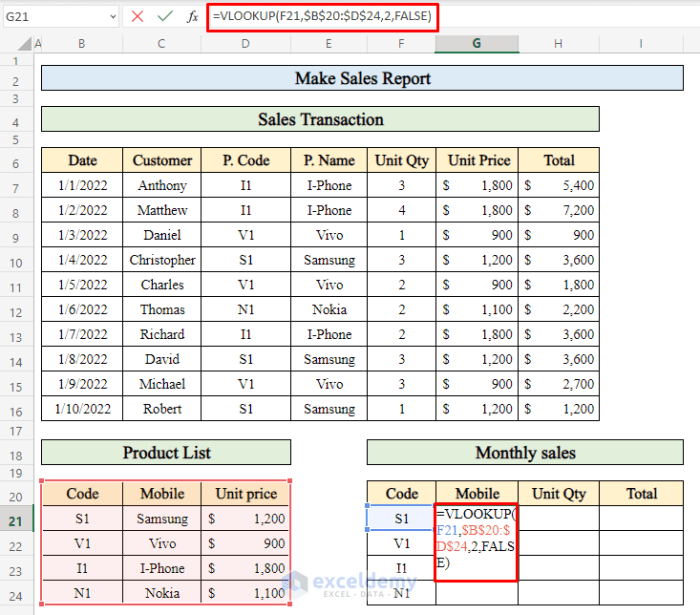700x615 pixels.
Task: Click the total cell showing 7,200
Action: (559, 210)
